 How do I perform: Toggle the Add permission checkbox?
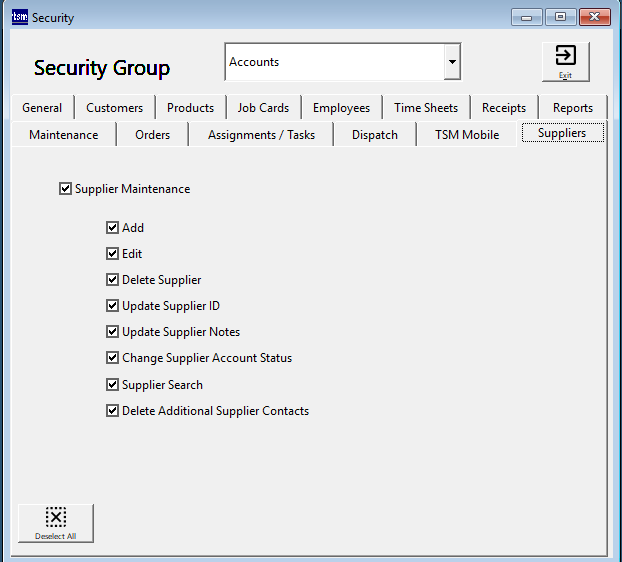tap(113, 228)
